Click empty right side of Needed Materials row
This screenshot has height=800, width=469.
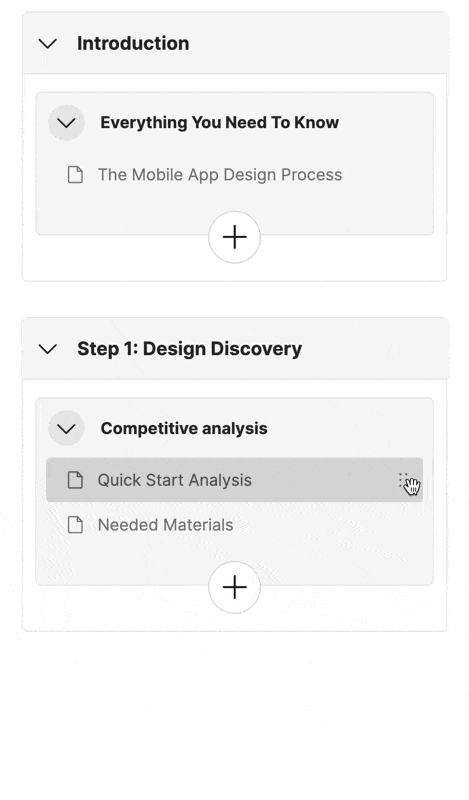327,524
